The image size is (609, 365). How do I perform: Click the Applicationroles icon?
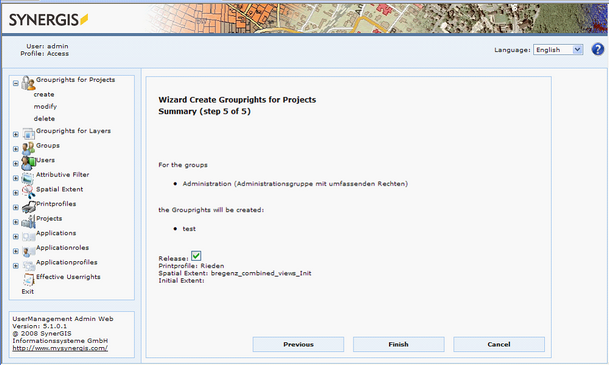tap(28, 251)
